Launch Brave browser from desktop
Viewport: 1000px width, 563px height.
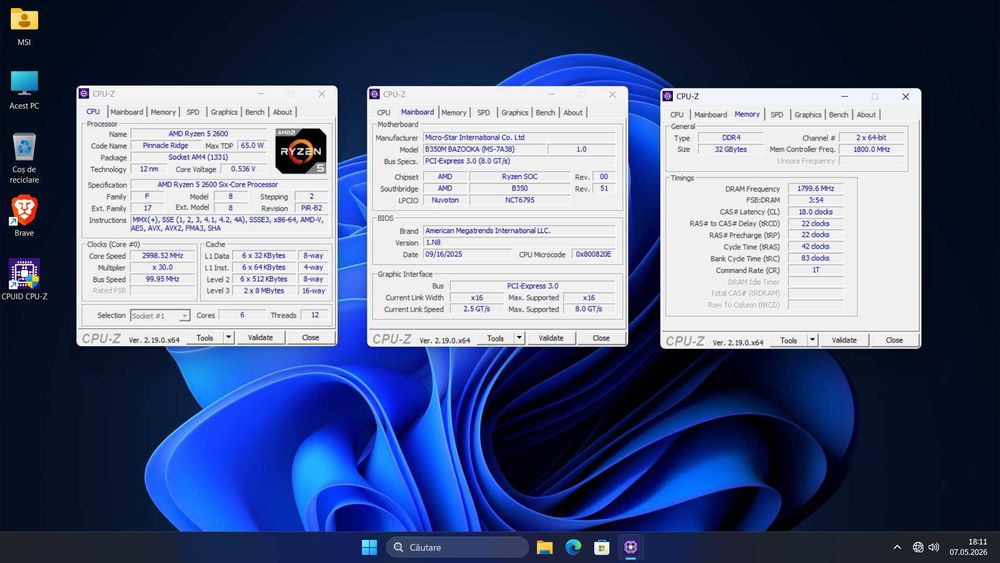[x=24, y=216]
